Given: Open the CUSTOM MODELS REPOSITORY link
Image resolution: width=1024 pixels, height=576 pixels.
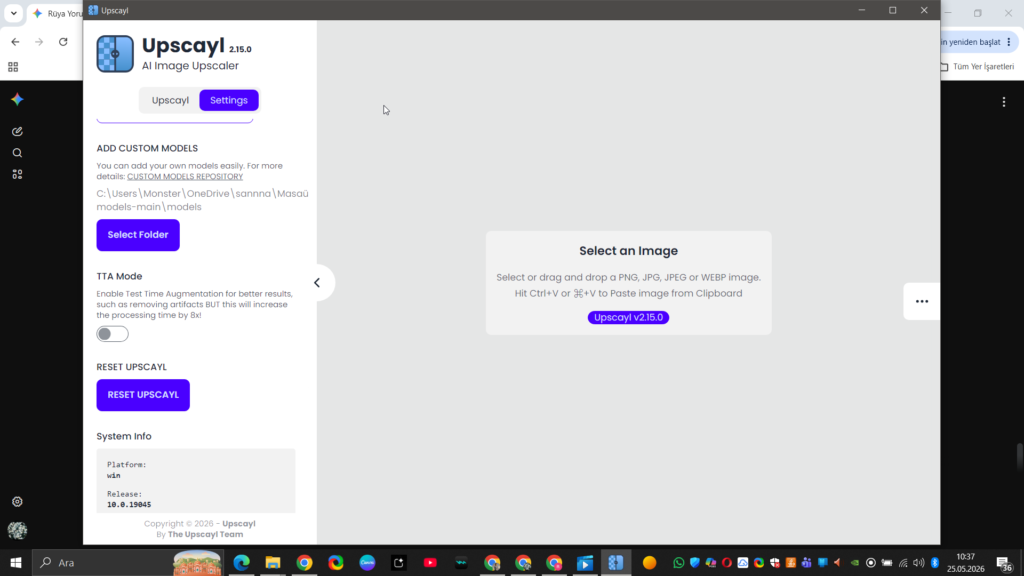Looking at the screenshot, I should tap(185, 176).
